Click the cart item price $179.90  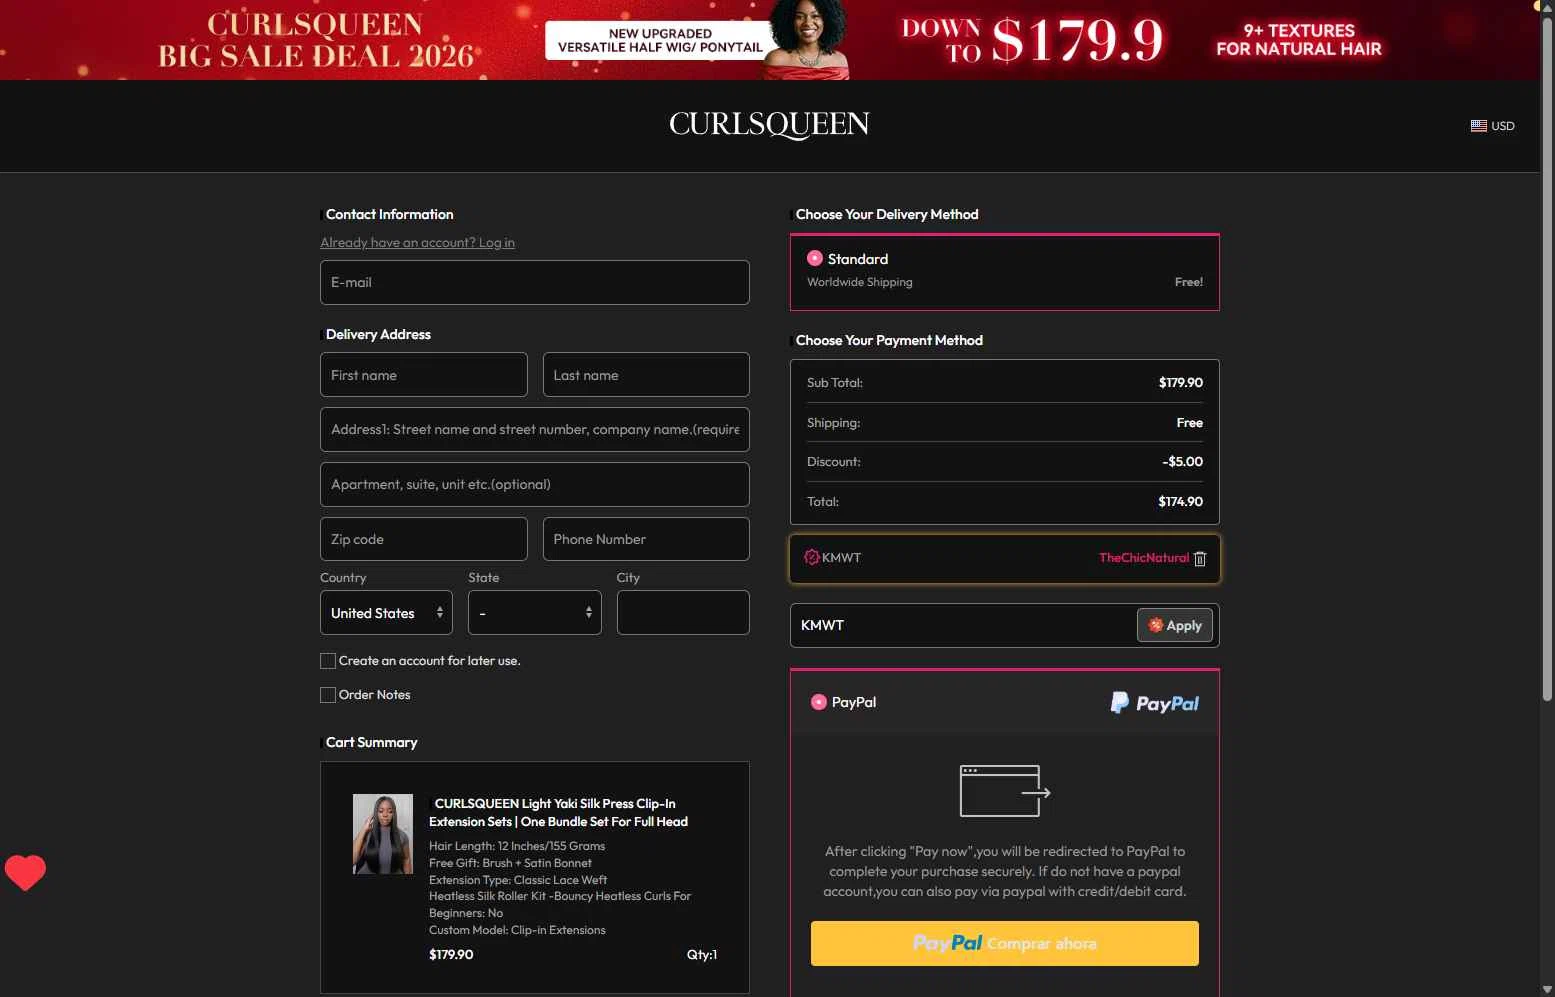pos(451,955)
